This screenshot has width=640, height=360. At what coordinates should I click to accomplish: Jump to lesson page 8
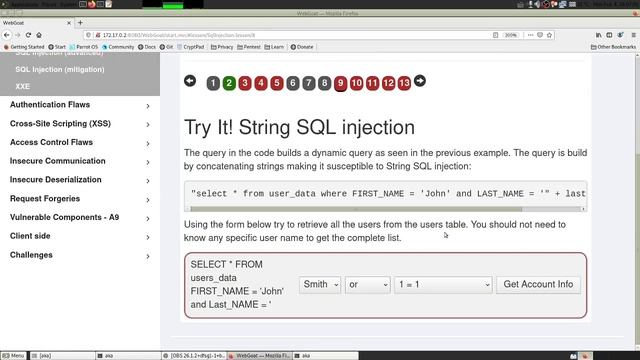(x=324, y=83)
